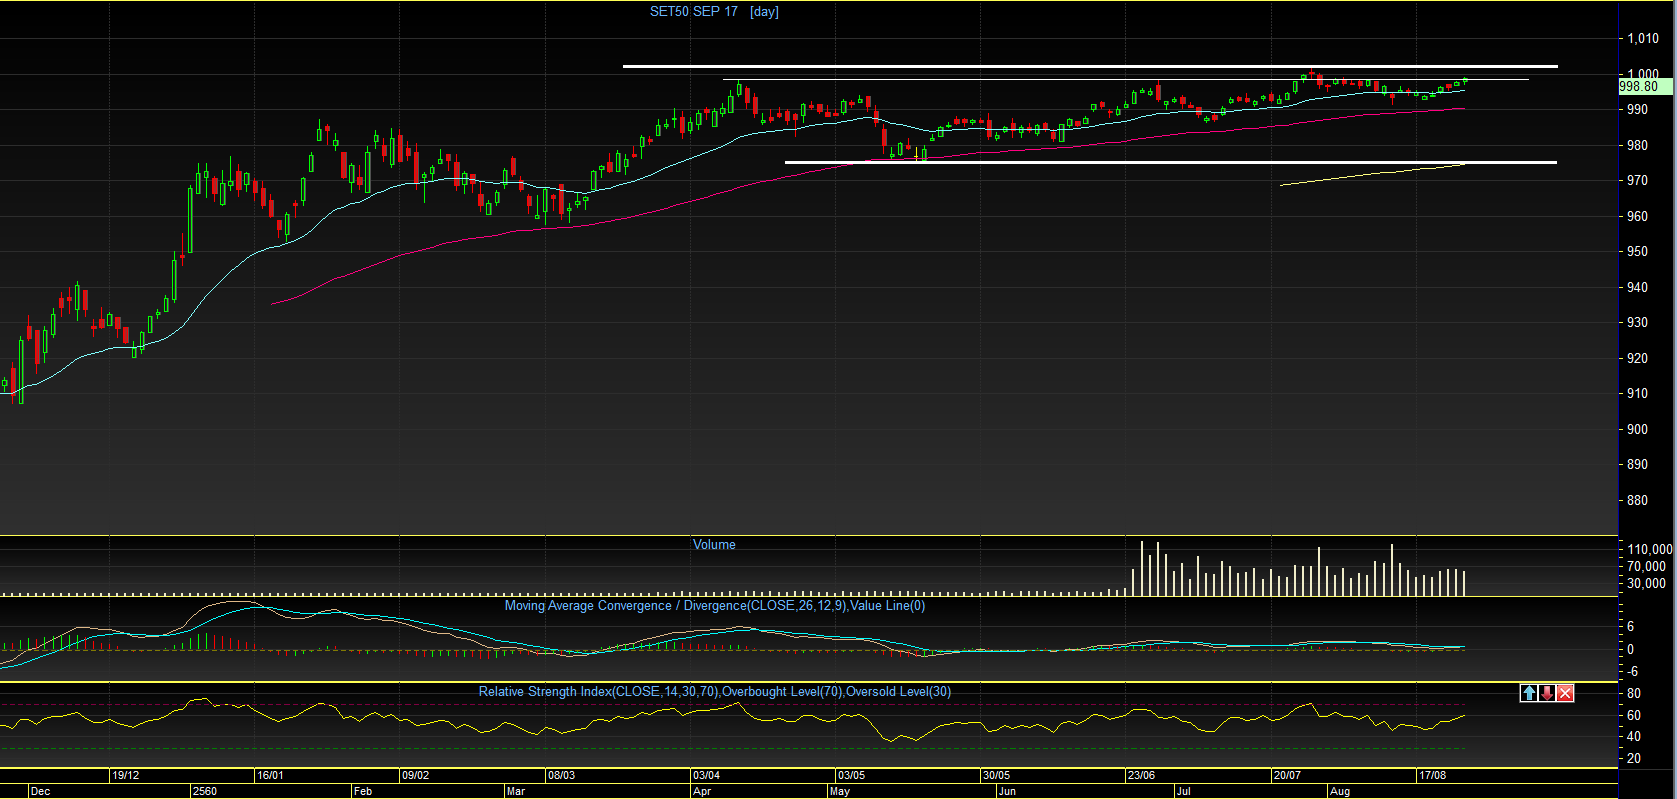Screen dimensions: 1677x799
Task: Click the 2560 year label
Action: [x=205, y=792]
